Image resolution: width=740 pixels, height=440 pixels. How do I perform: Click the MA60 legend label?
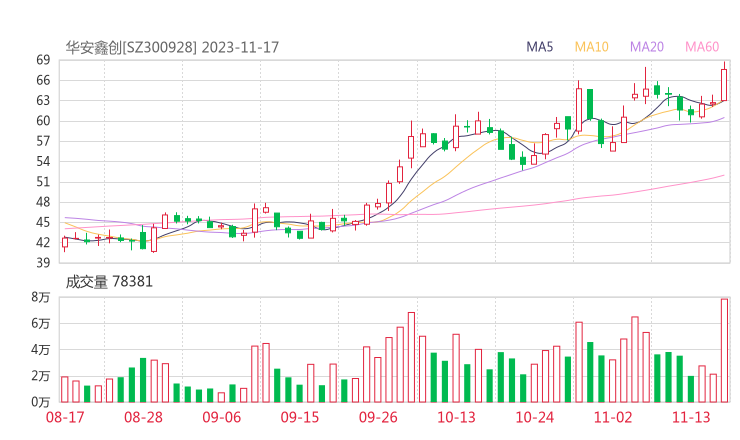tap(702, 47)
